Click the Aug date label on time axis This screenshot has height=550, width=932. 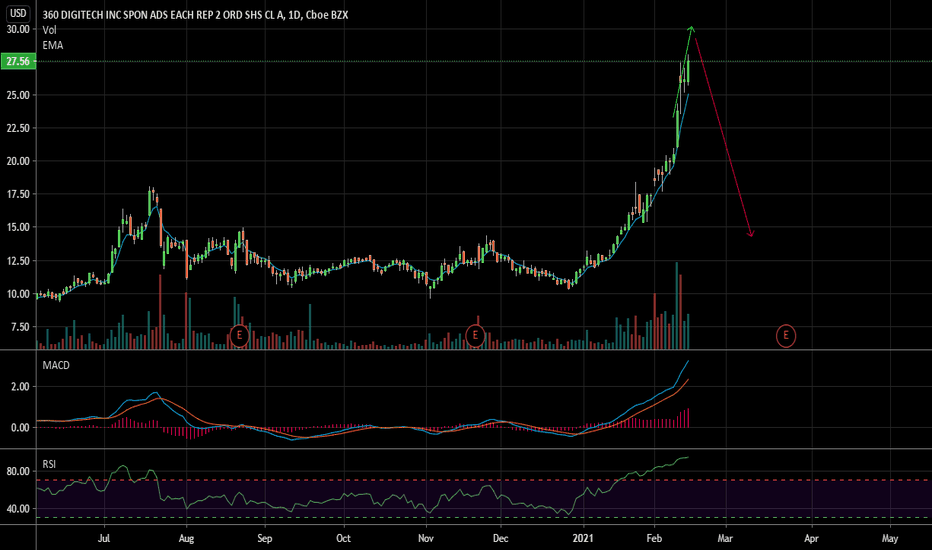click(186, 539)
